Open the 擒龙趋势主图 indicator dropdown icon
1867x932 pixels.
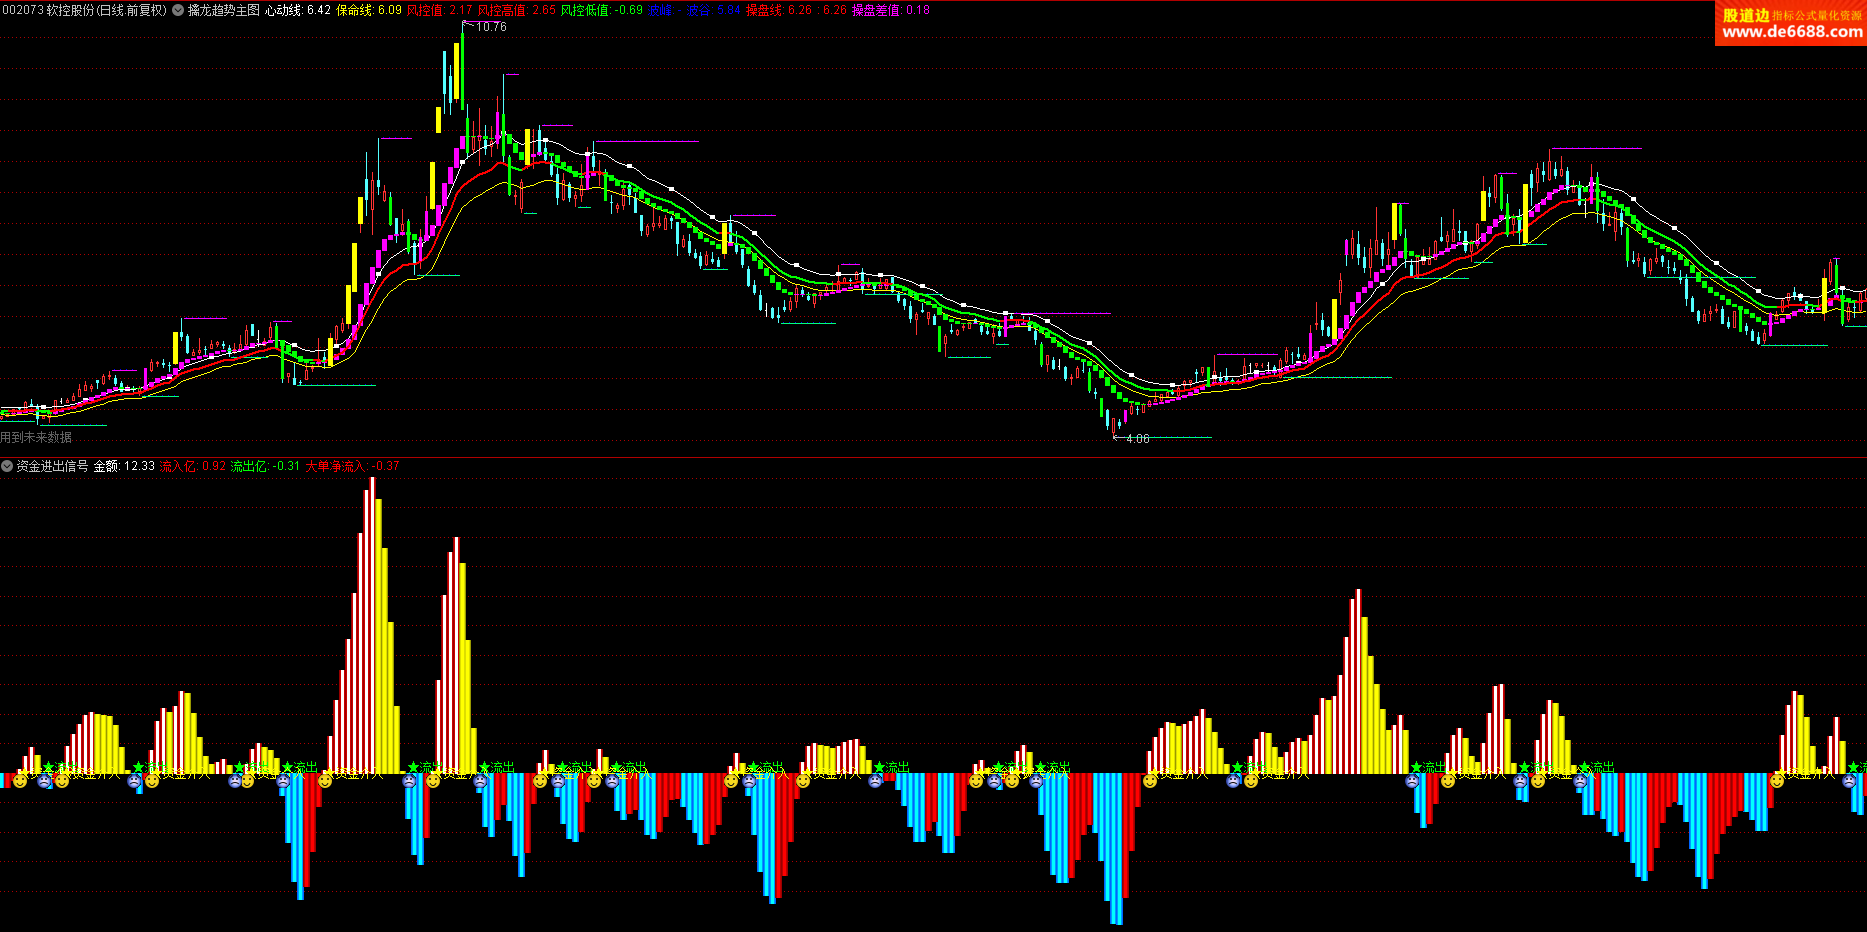(x=178, y=10)
